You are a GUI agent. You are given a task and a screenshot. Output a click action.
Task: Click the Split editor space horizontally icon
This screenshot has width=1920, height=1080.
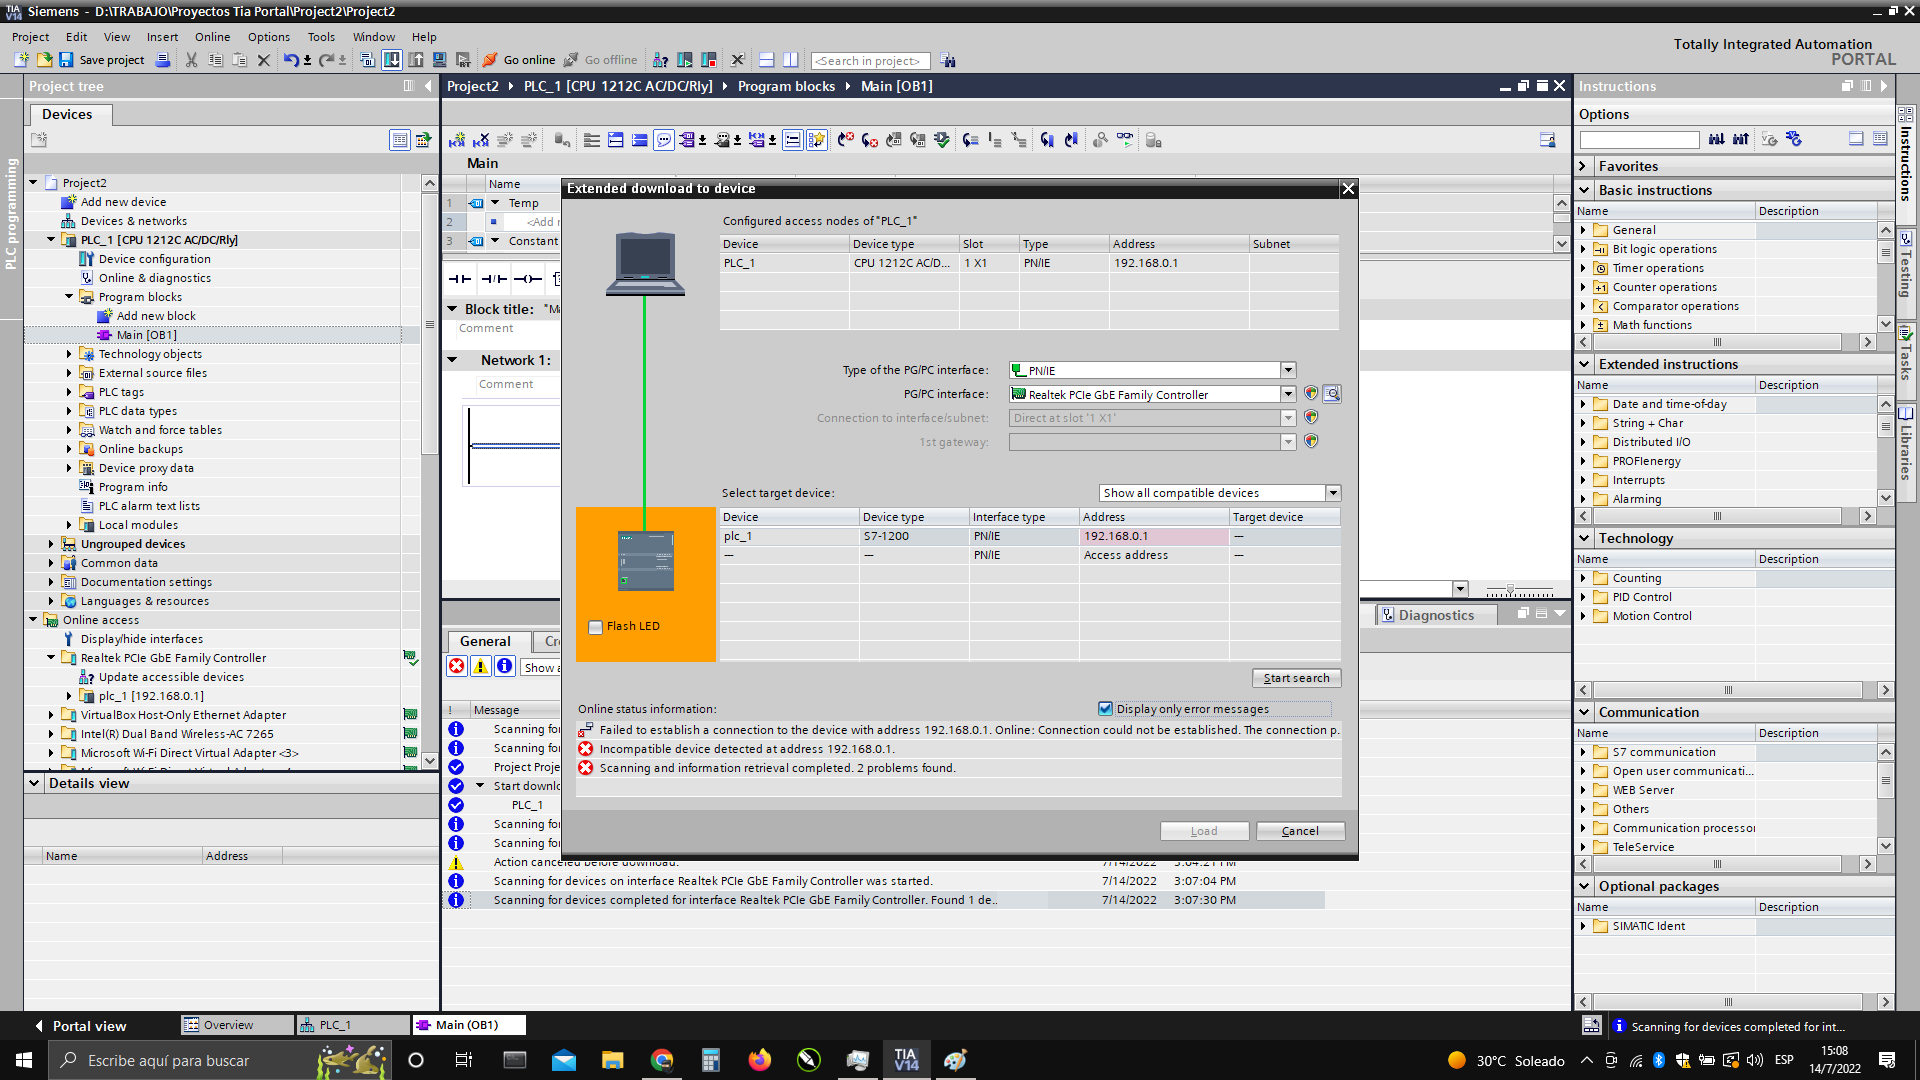(x=767, y=60)
